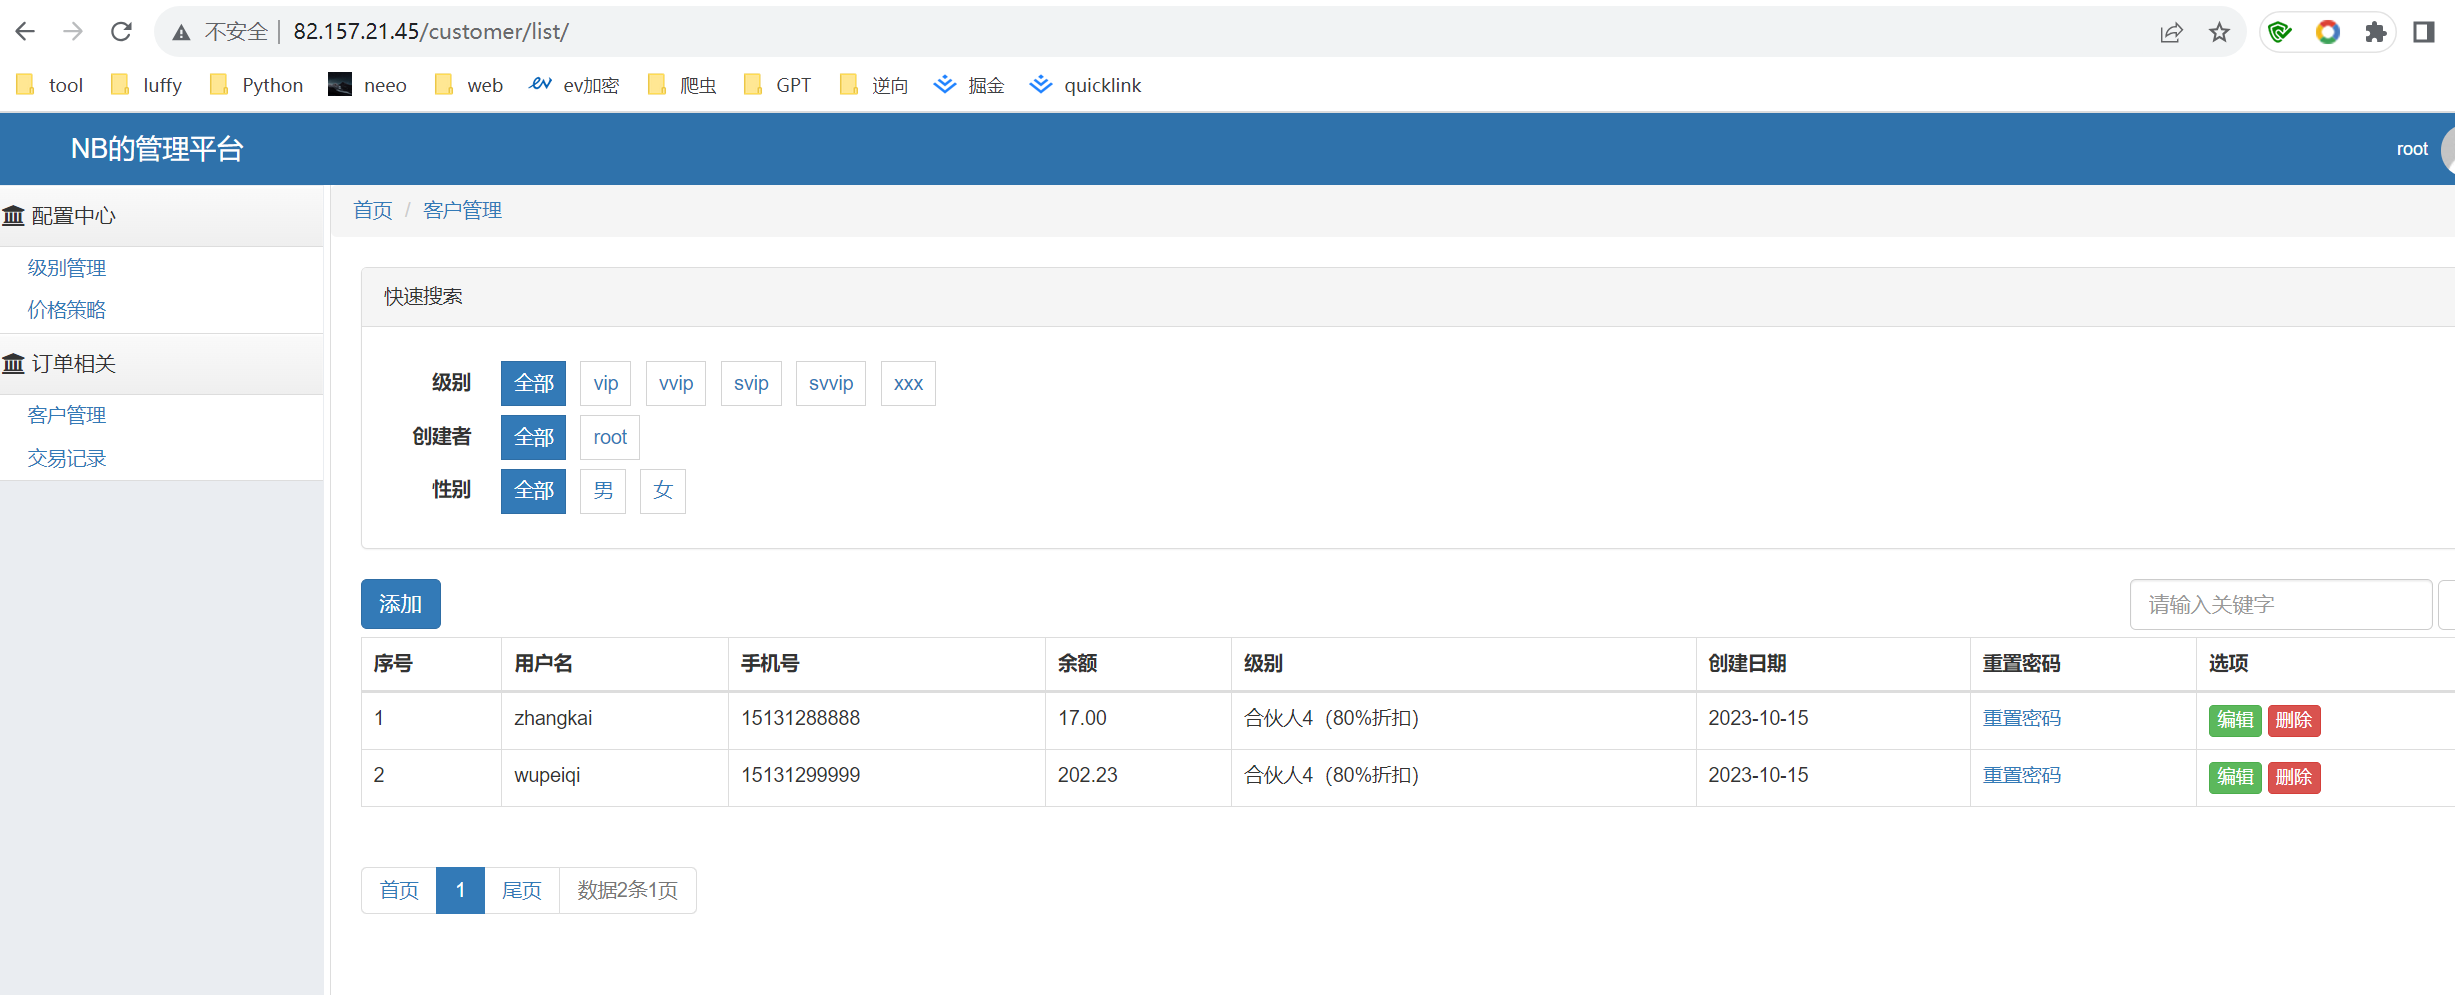Open the share page icon in address bar
This screenshot has height=995, width=2455.
pos(2171,32)
